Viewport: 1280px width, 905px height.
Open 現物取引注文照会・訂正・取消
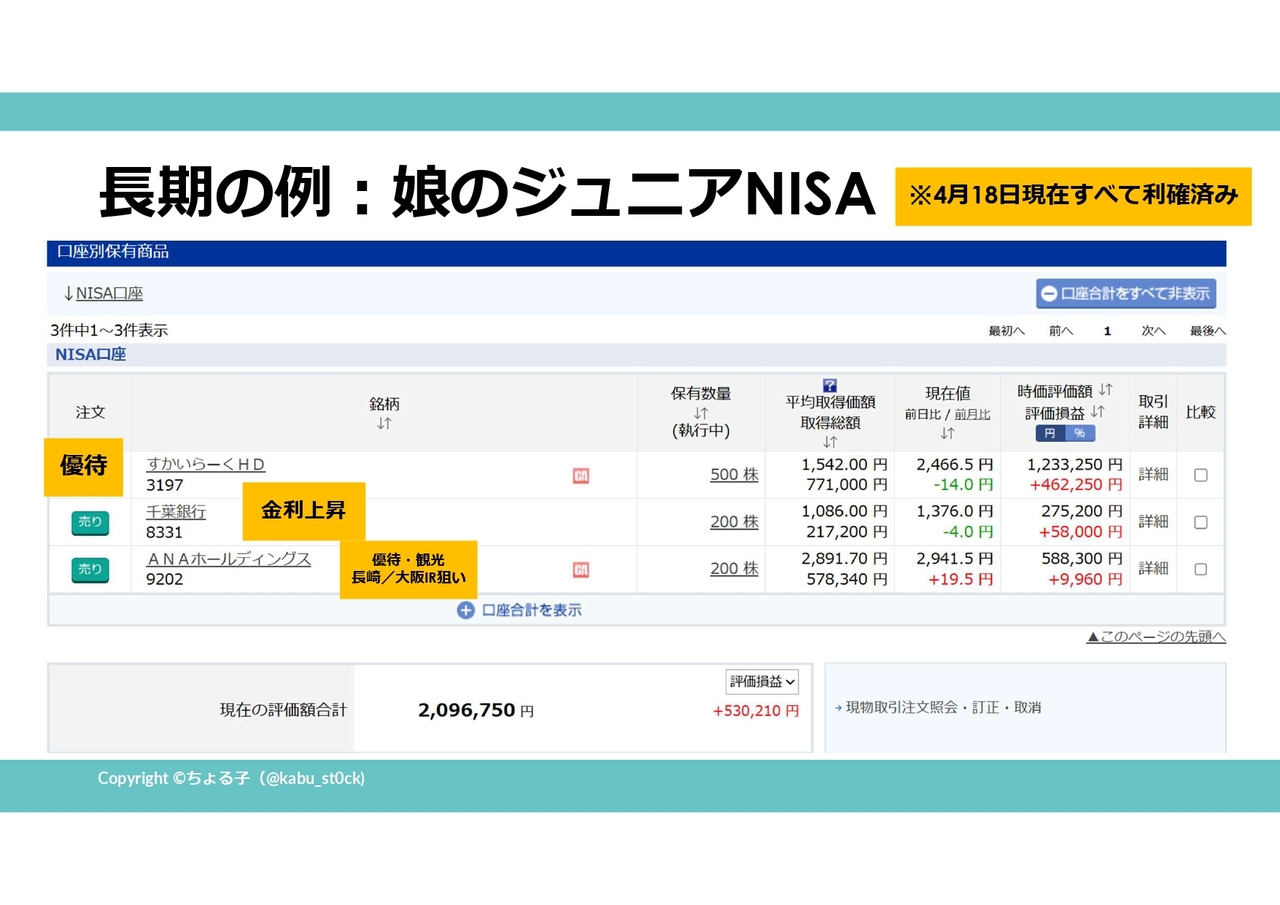(943, 708)
